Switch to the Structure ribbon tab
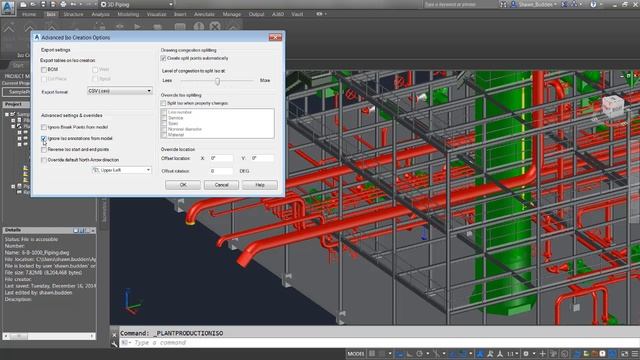 (73, 14)
